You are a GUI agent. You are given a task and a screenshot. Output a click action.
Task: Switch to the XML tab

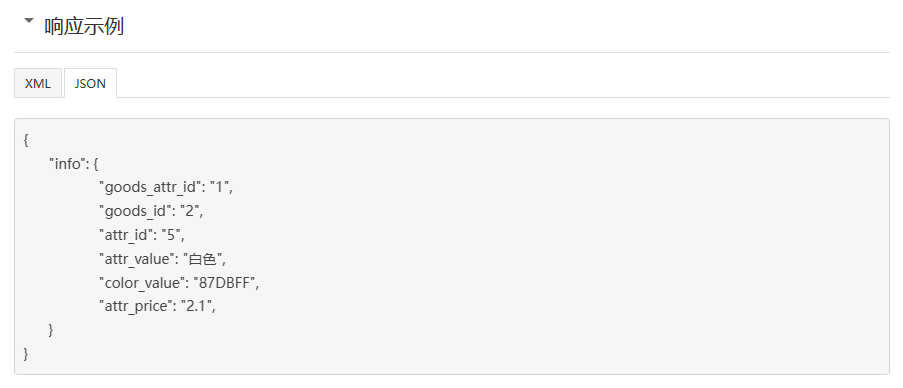pos(38,83)
